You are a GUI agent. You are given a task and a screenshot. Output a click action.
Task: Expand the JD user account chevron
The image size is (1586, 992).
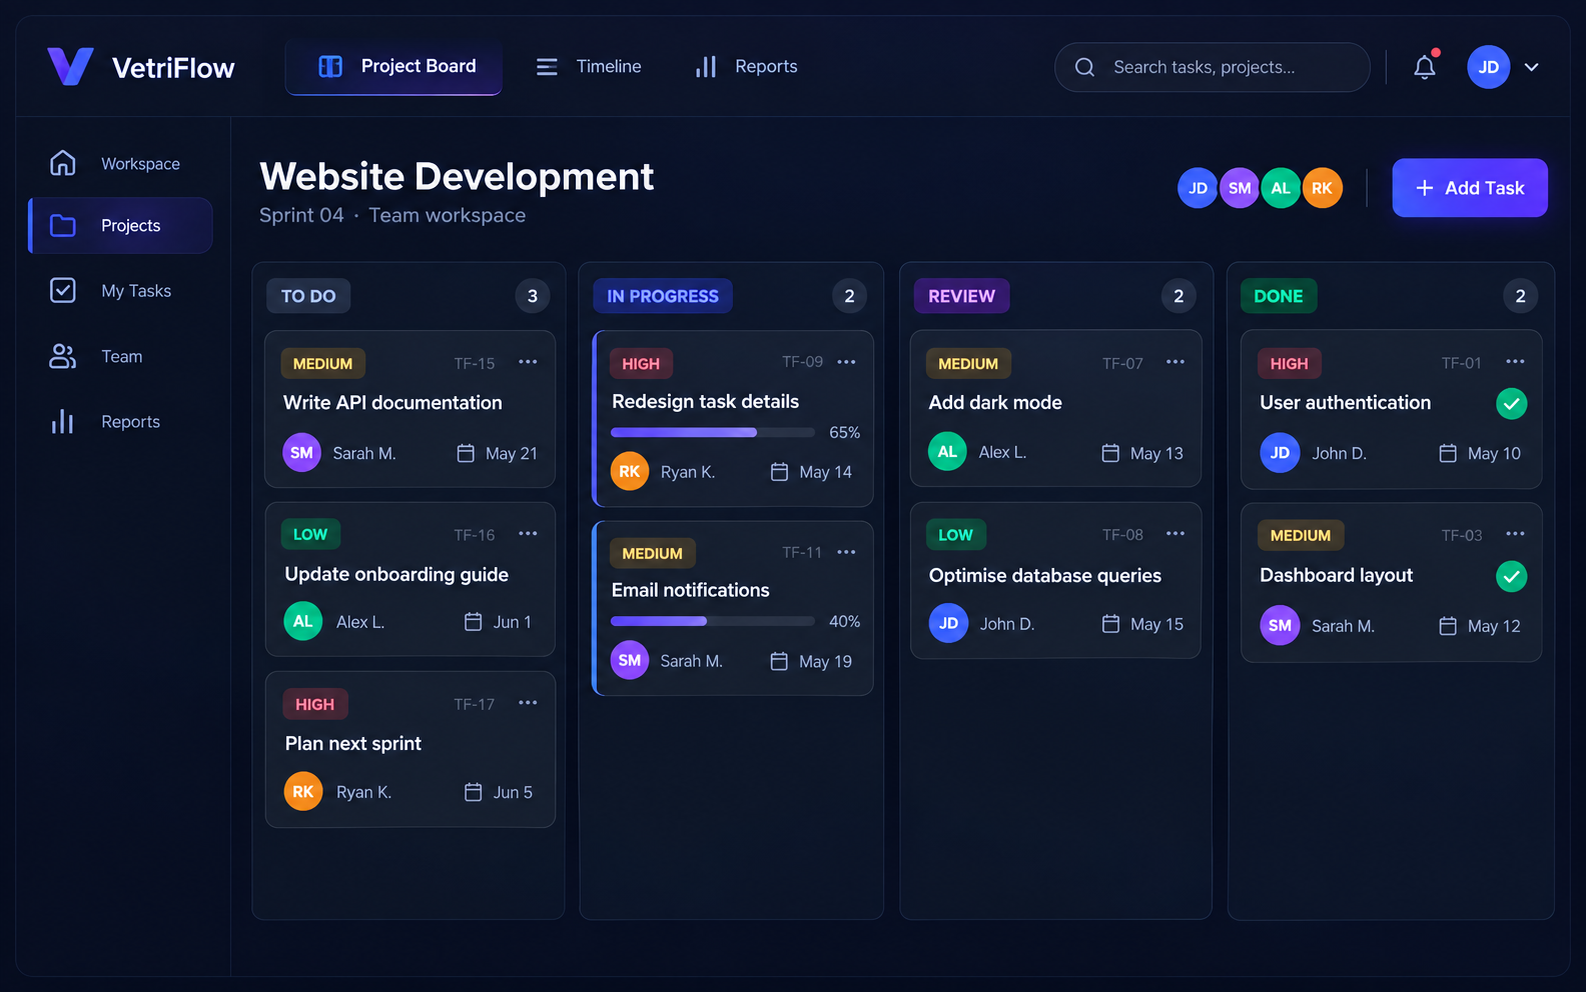[1531, 67]
